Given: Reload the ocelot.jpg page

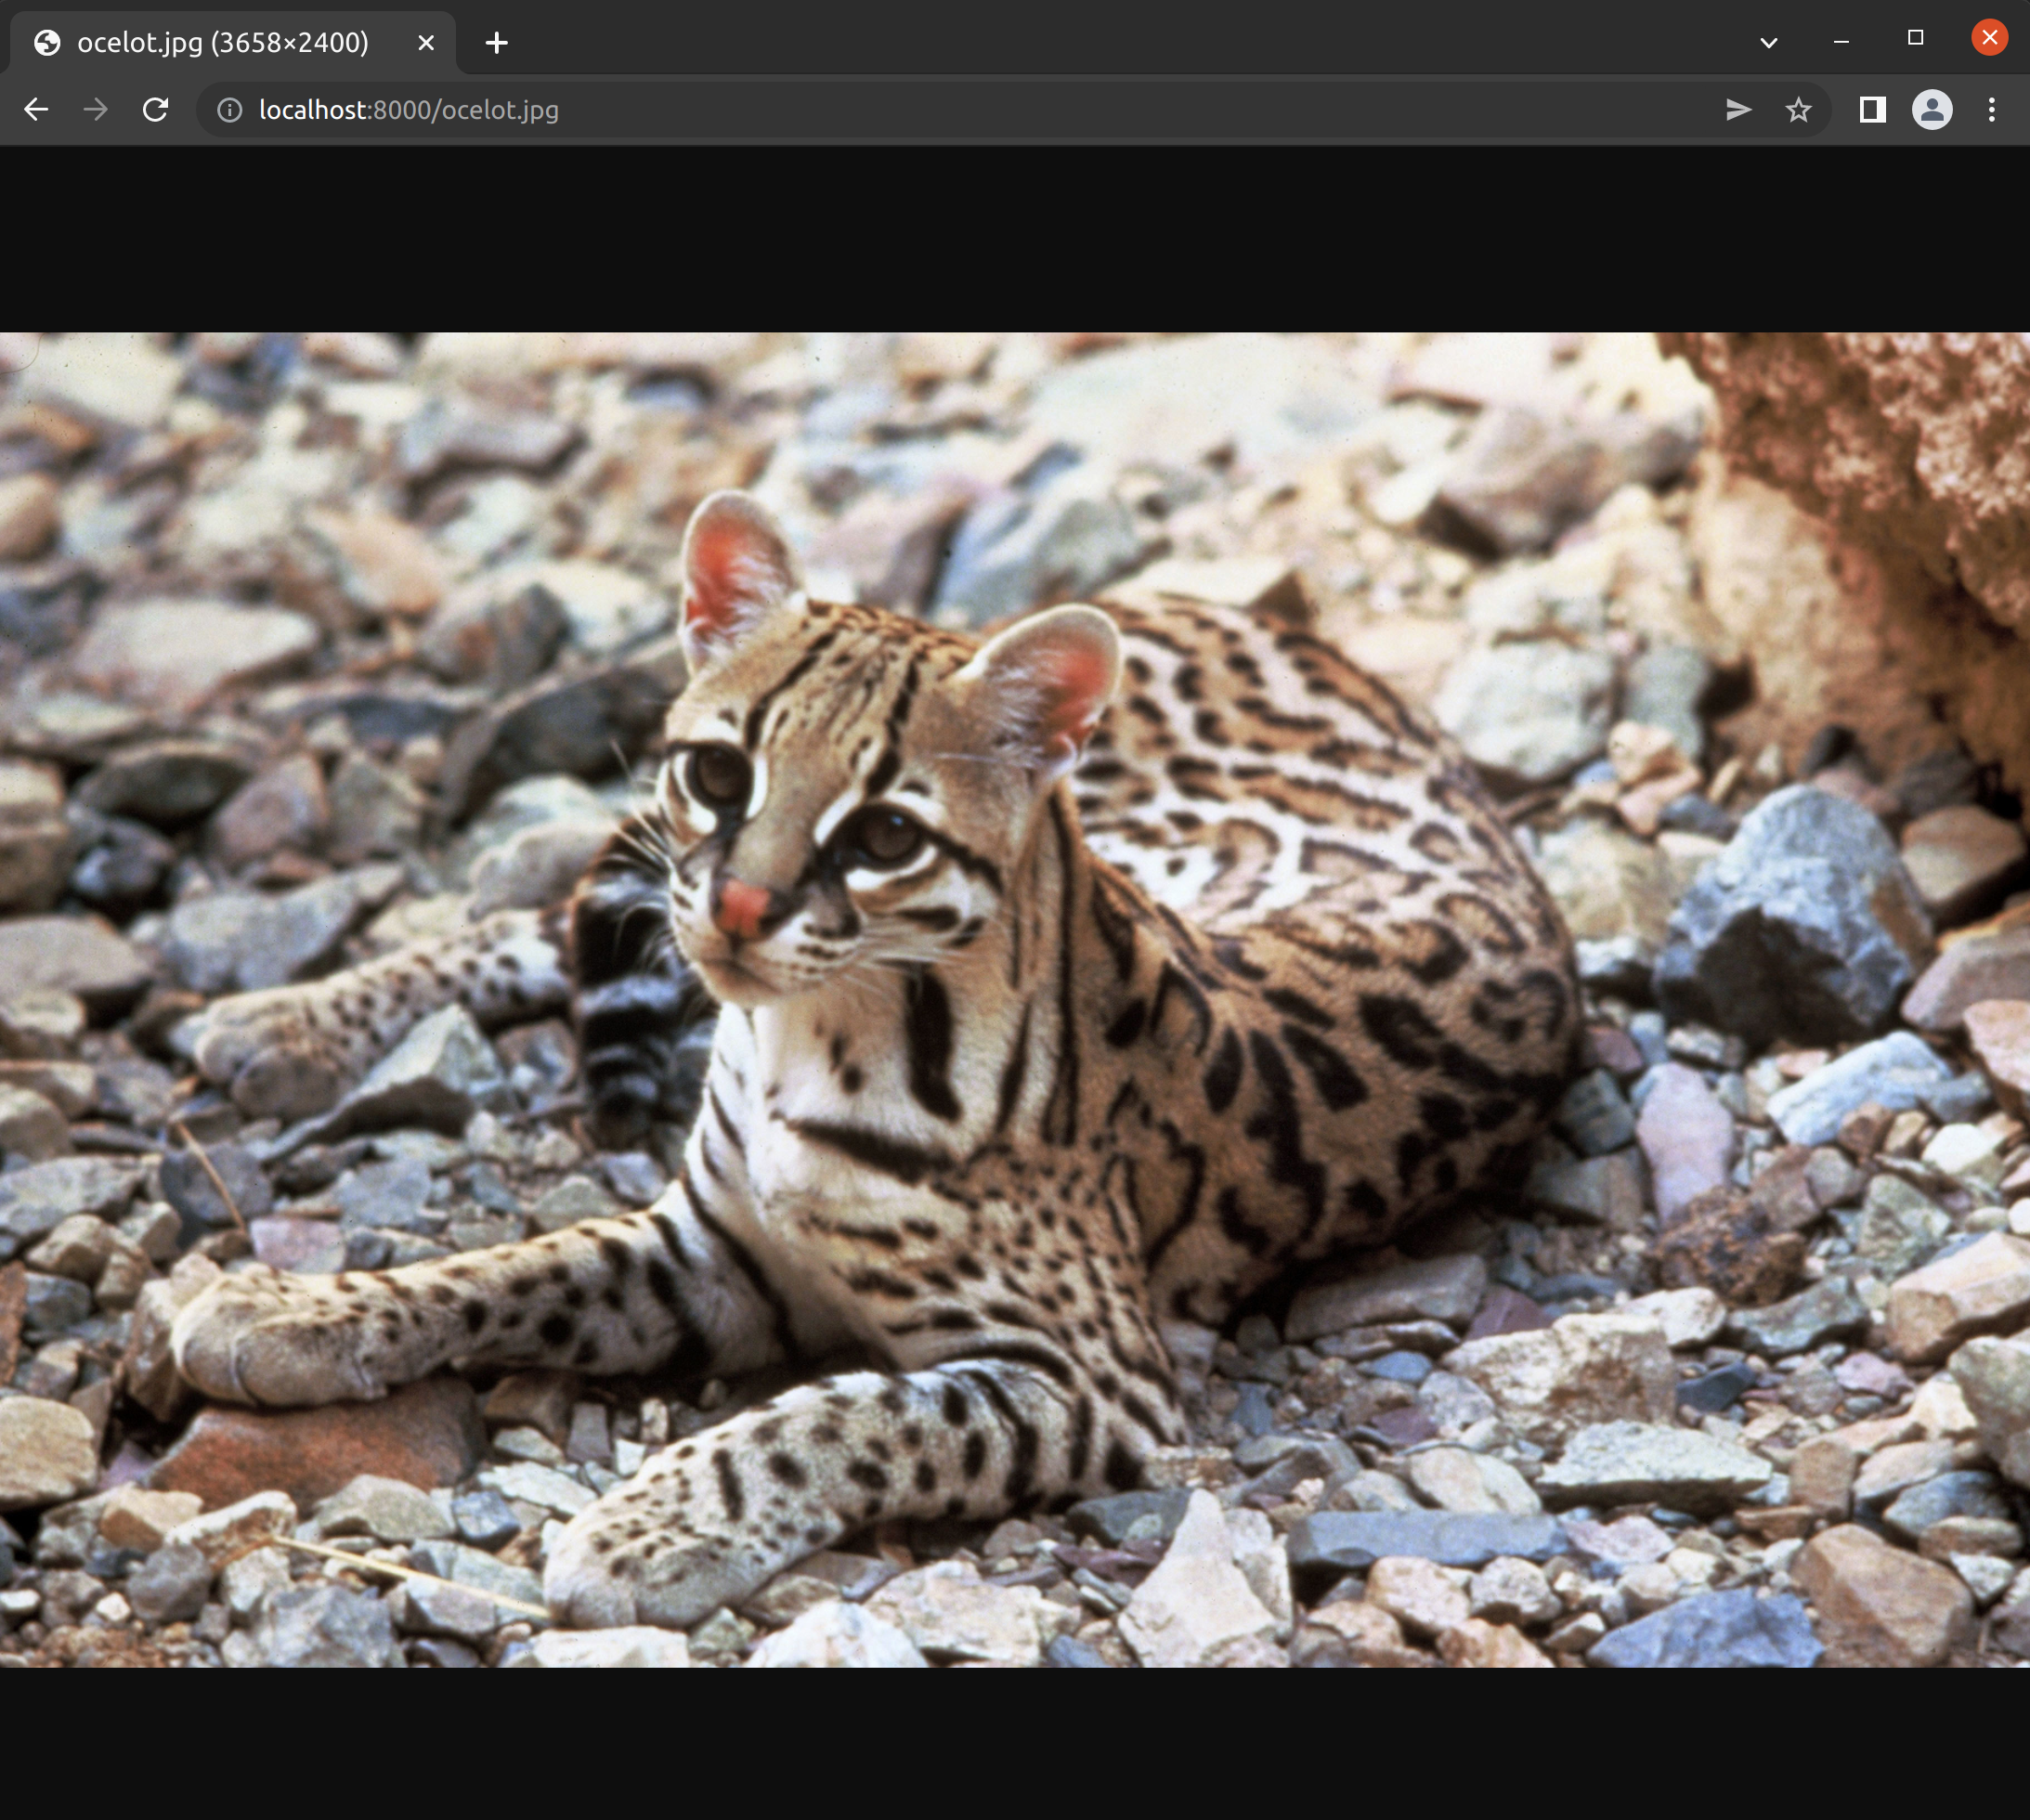Looking at the screenshot, I should (155, 109).
